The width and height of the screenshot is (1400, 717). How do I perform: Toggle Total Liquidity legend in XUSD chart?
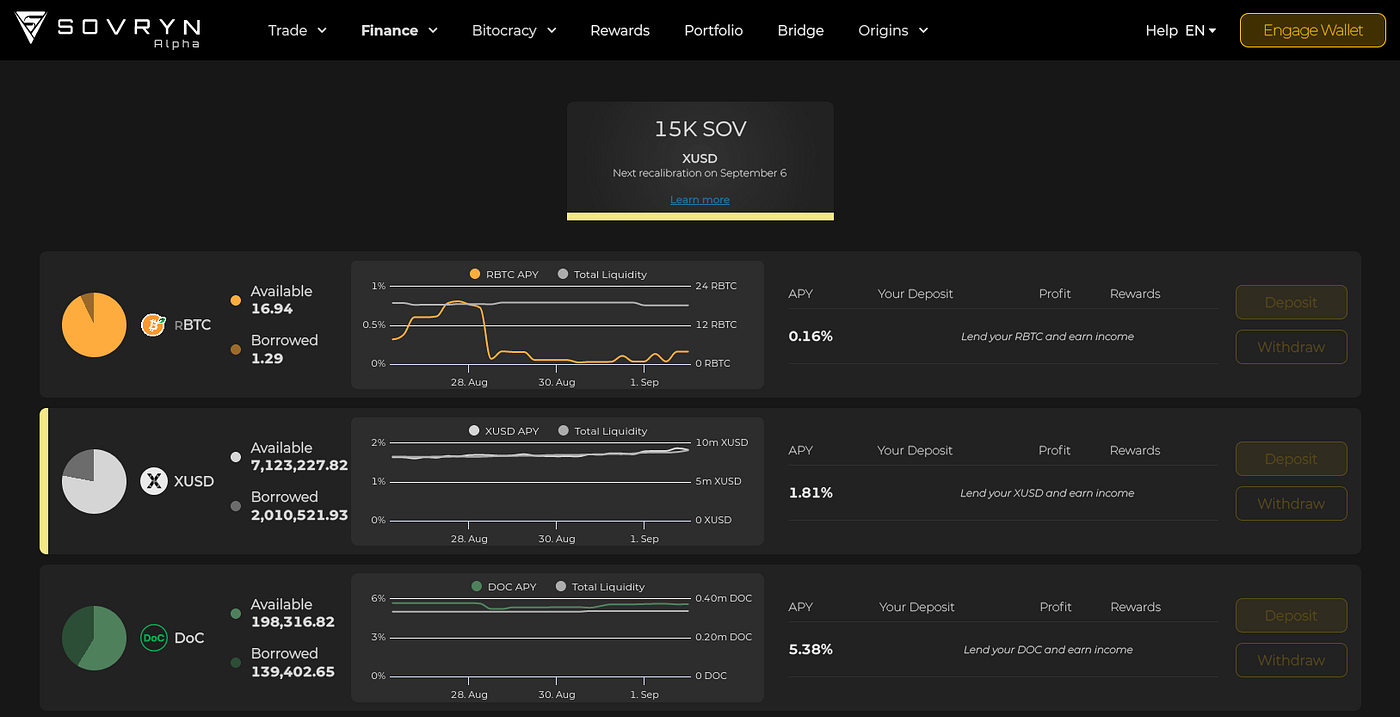pos(602,431)
